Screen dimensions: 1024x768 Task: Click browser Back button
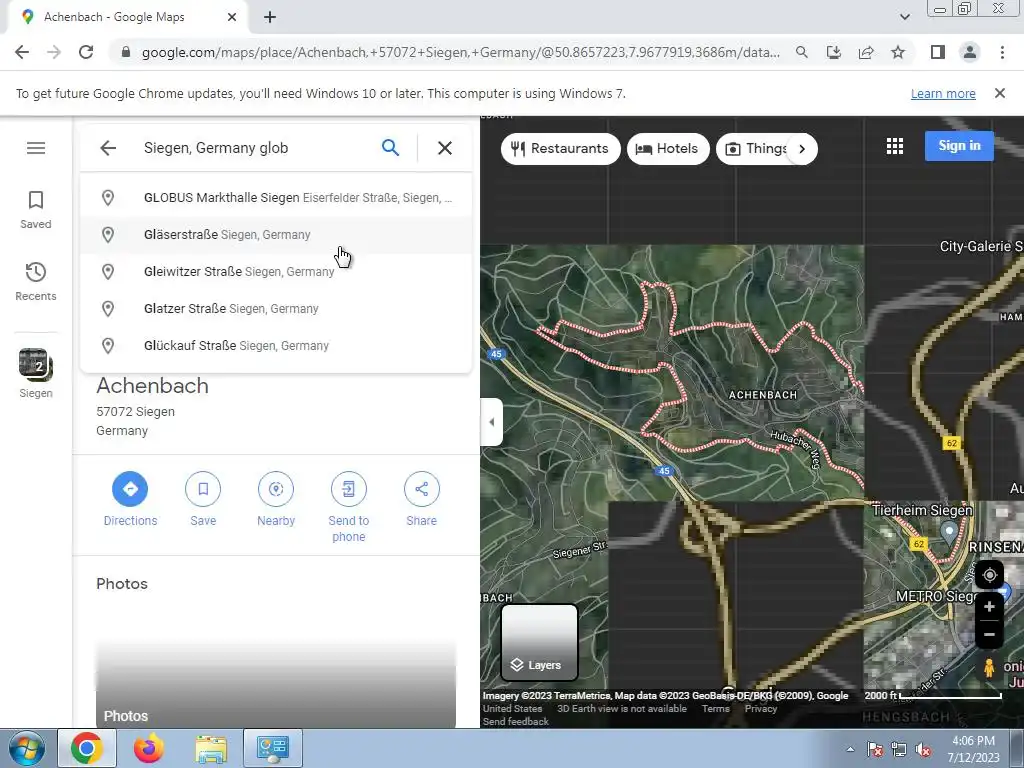tap(22, 52)
